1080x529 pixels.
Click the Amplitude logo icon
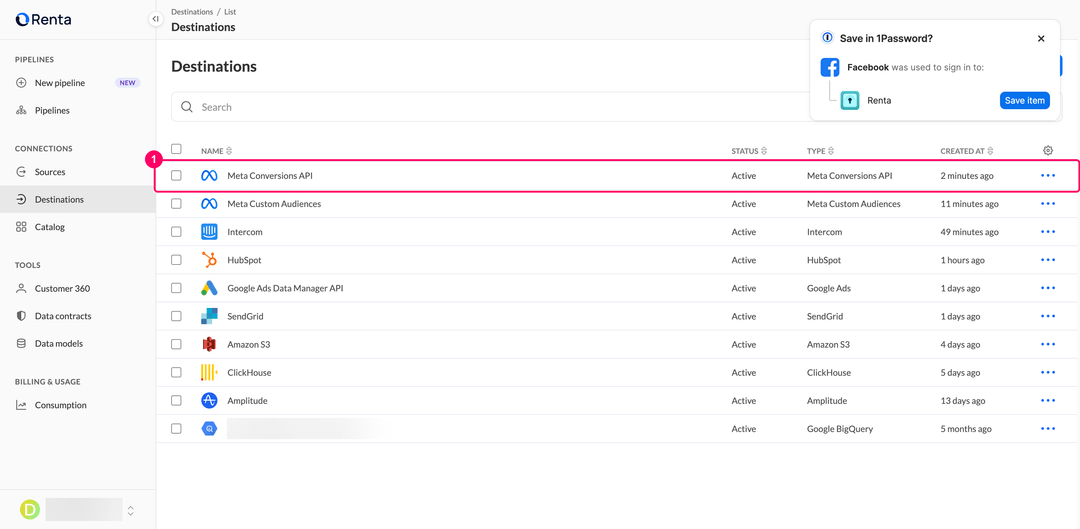[x=209, y=400]
